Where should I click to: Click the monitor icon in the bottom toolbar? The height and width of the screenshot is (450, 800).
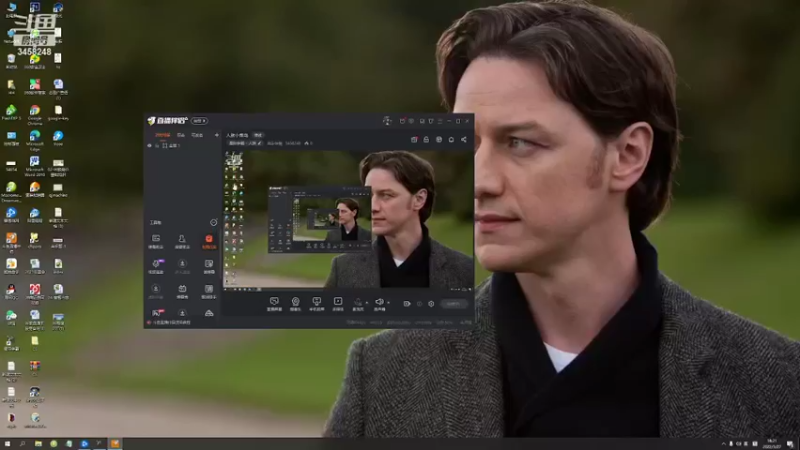pyautogui.click(x=317, y=304)
